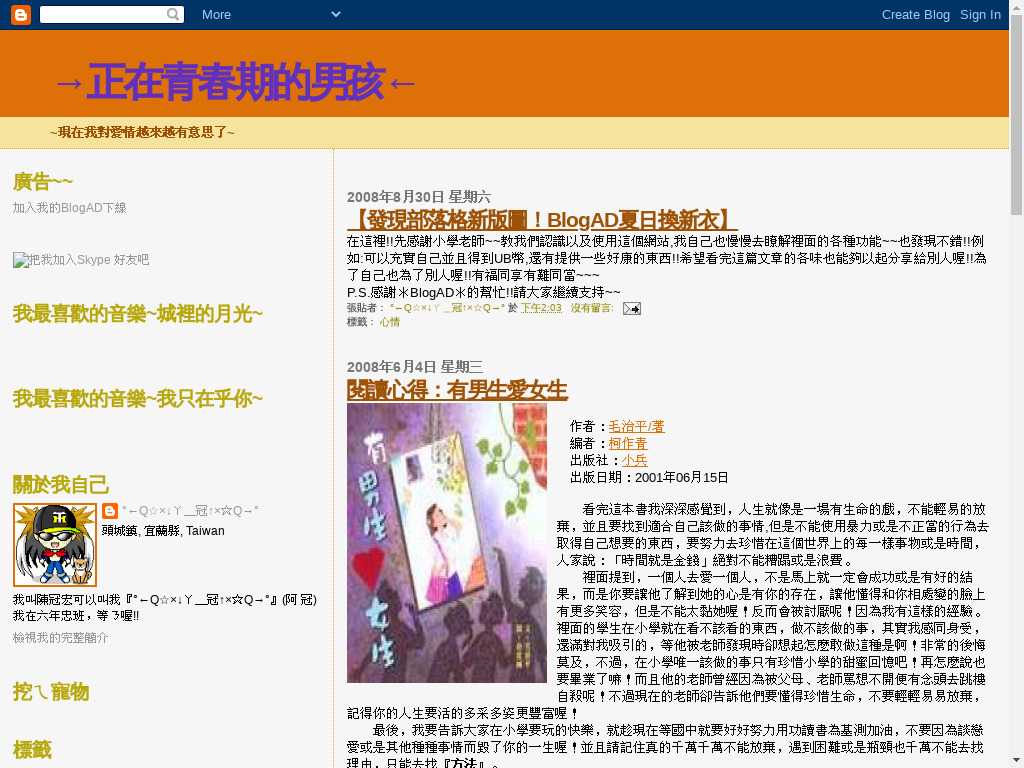This screenshot has width=1024, height=768.
Task: Click sidebar heading 我最喜歡的音樂~城裡的月光~
Action: pos(138,314)
